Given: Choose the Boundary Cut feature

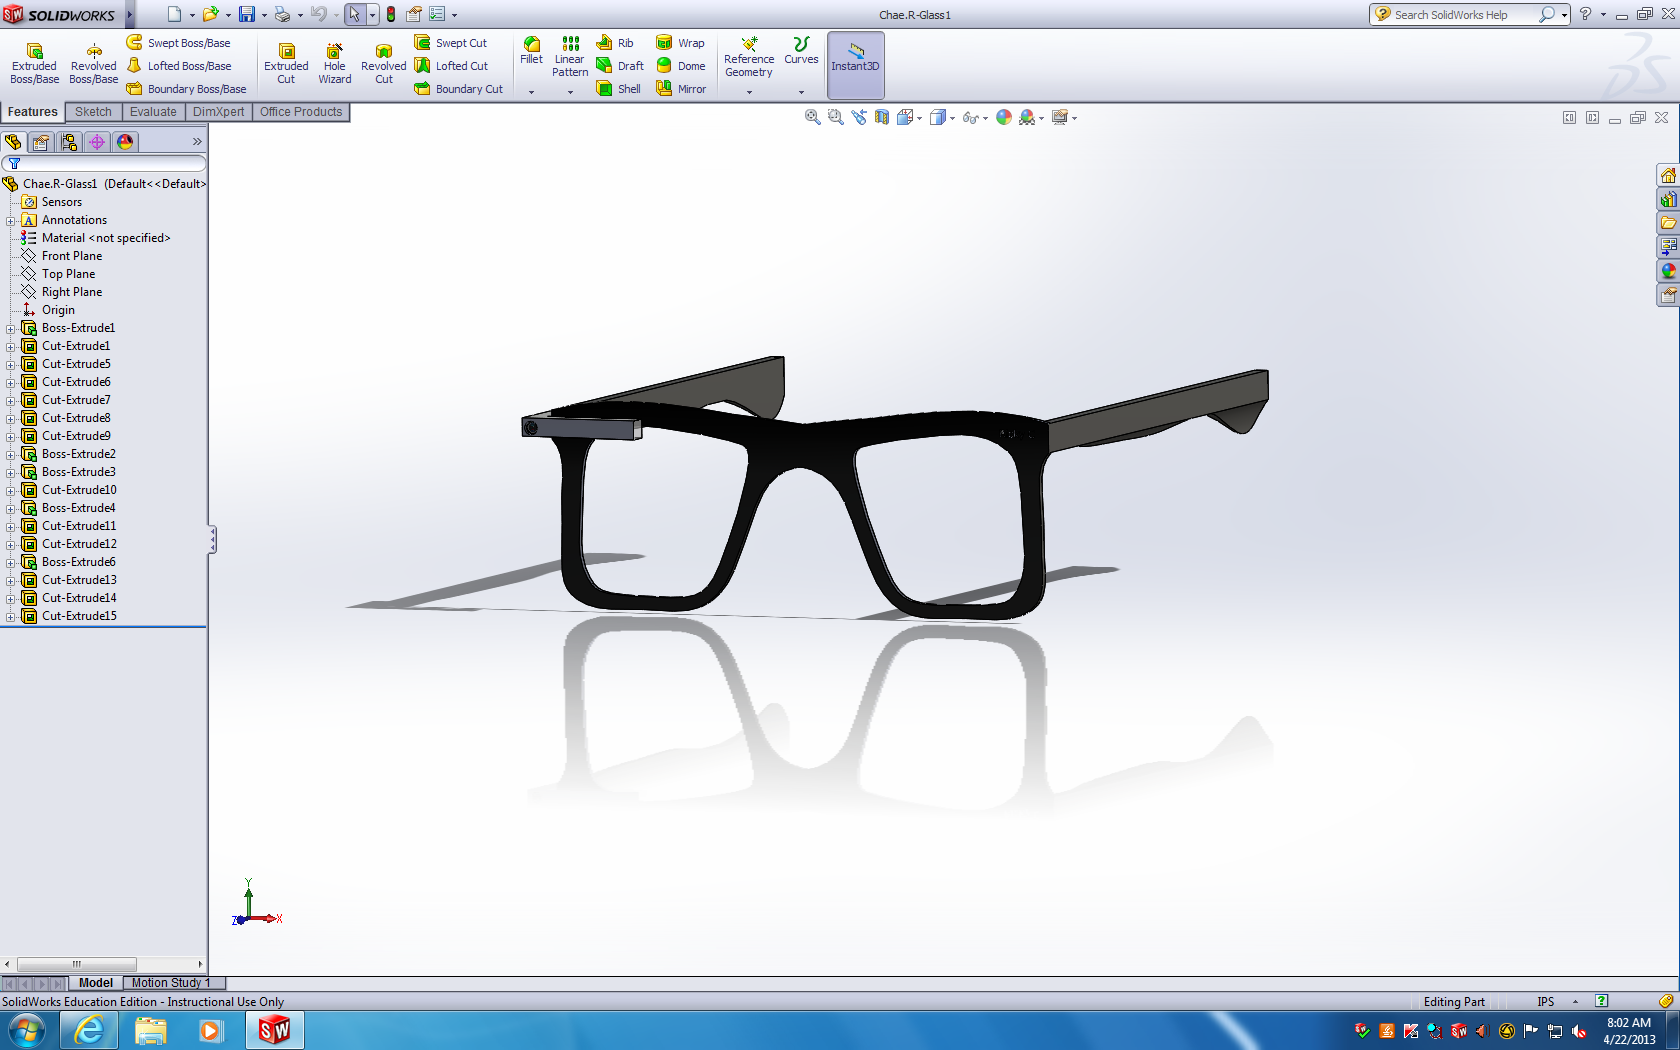Looking at the screenshot, I should [x=459, y=89].
